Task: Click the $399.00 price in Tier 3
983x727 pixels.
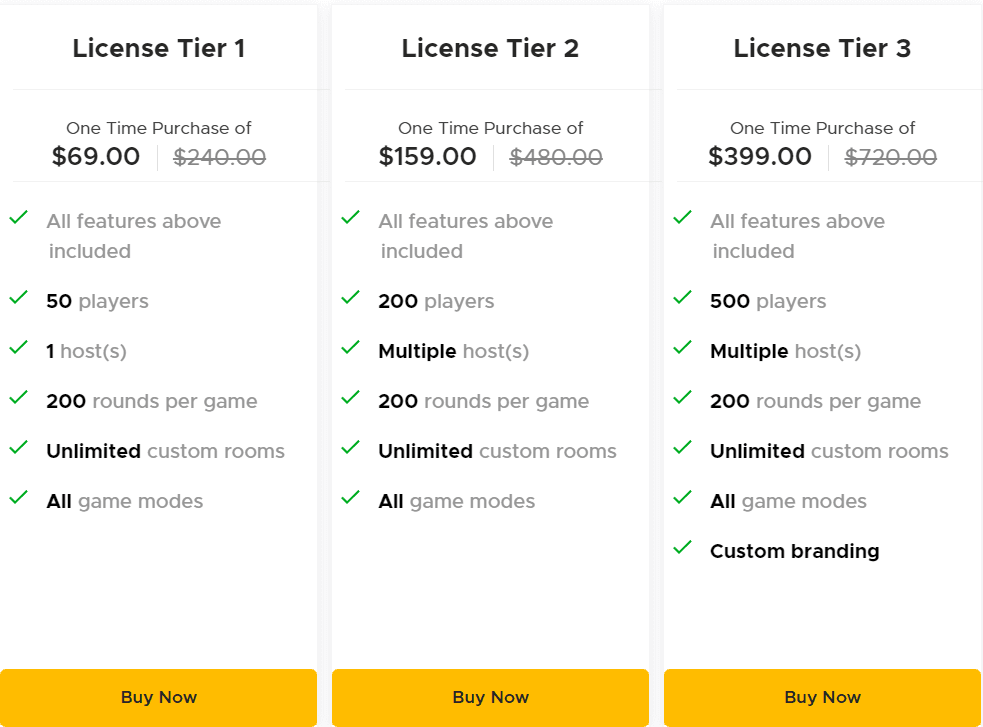Action: click(x=760, y=157)
